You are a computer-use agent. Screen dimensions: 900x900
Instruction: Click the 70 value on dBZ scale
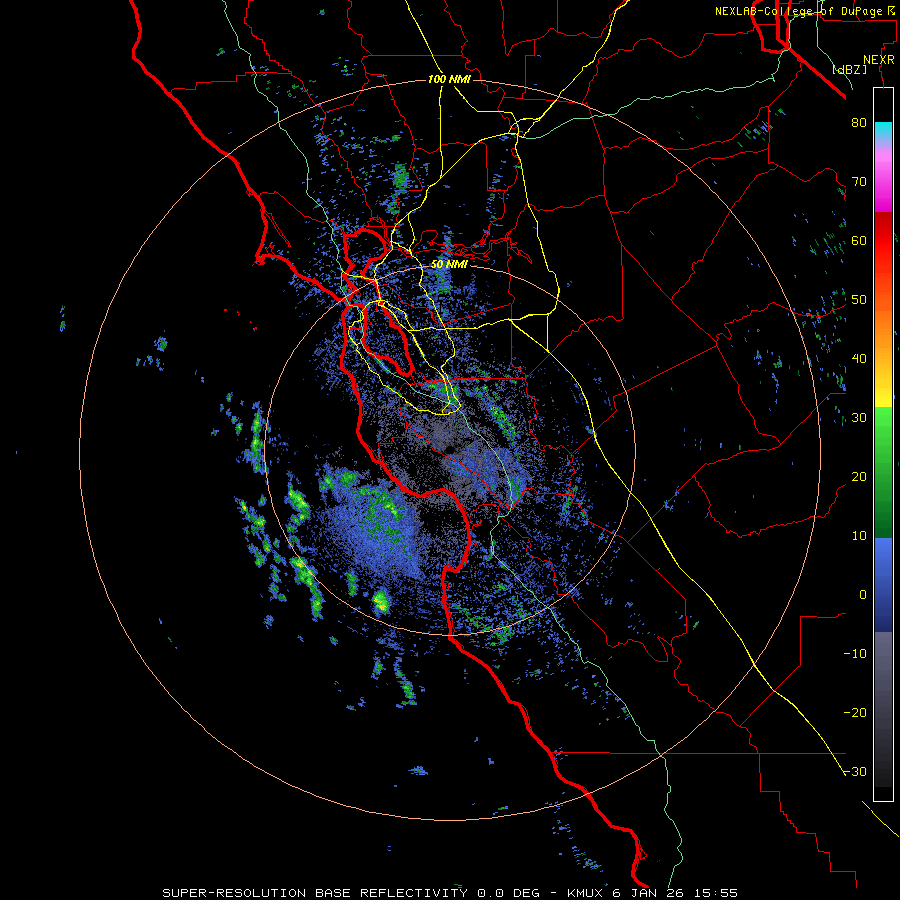[x=859, y=182]
